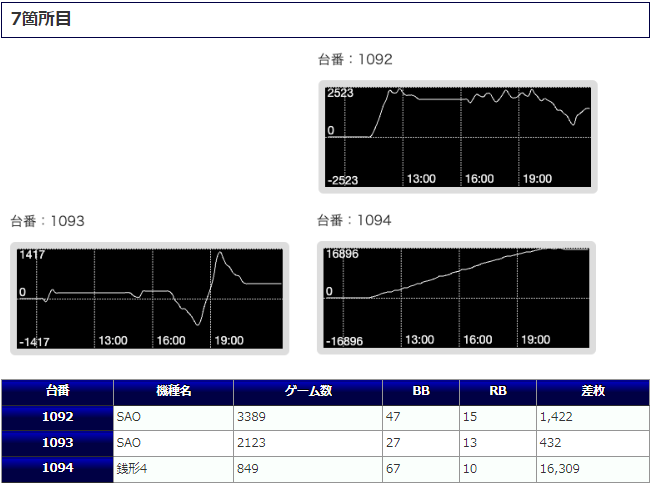This screenshot has height=490, width=652.
Task: Open the slump graph for 台番 1092
Action: tap(458, 137)
